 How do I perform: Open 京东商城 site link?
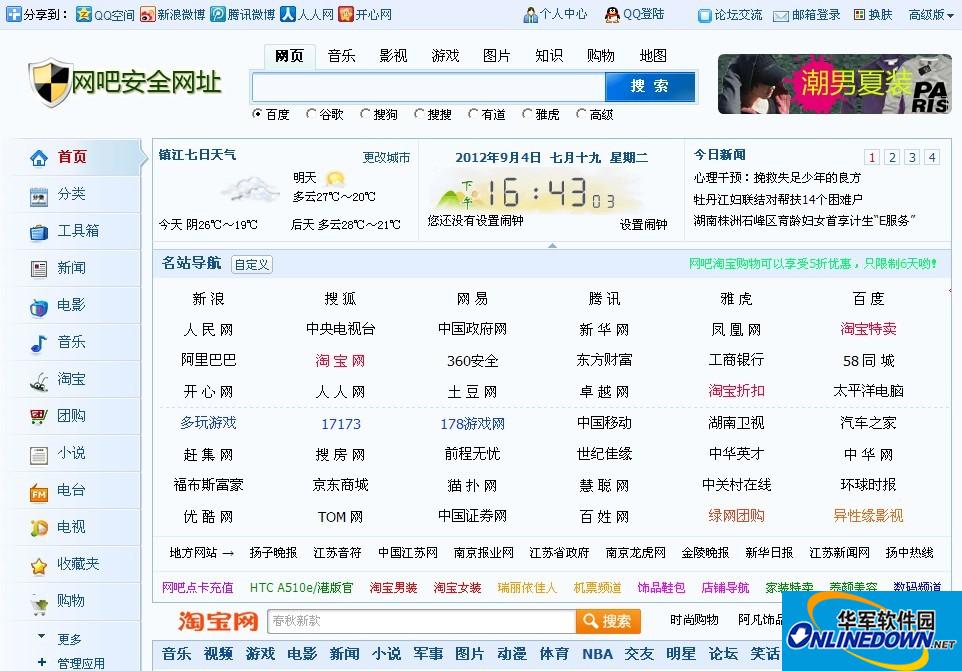[341, 485]
